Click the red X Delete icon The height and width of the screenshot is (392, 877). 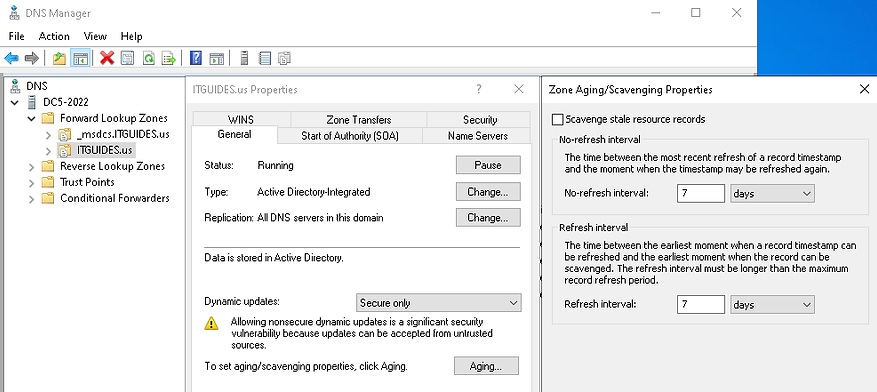pos(107,58)
